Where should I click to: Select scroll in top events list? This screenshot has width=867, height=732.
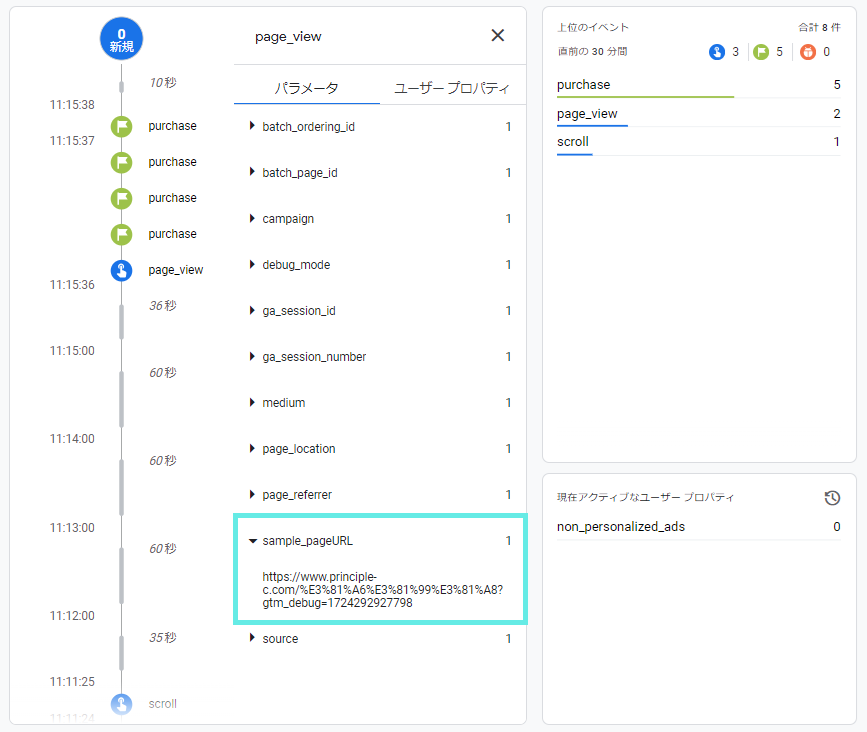pos(573,142)
